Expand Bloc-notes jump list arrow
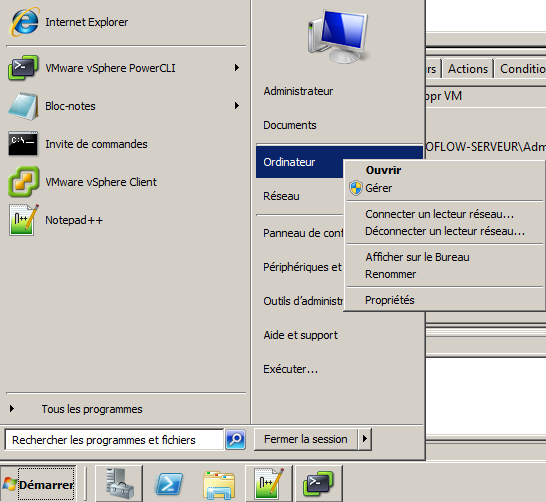546x502 pixels. (237, 105)
